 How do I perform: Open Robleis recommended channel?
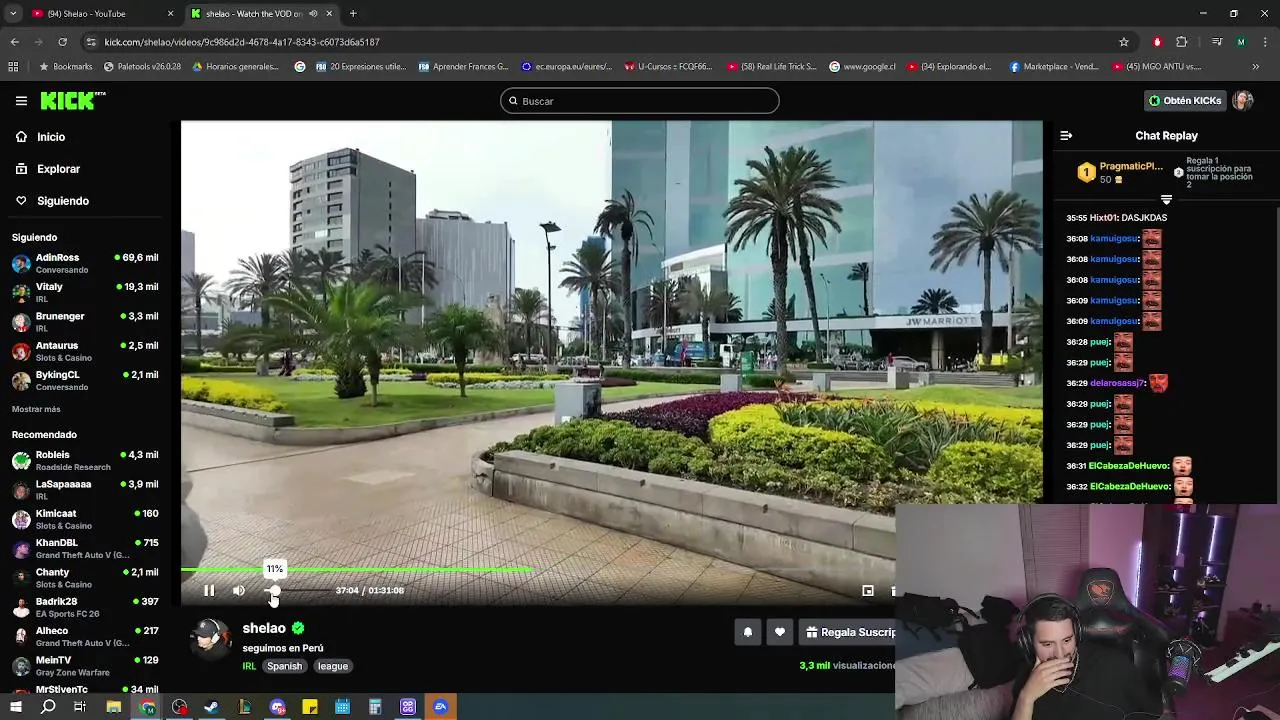pos(85,460)
